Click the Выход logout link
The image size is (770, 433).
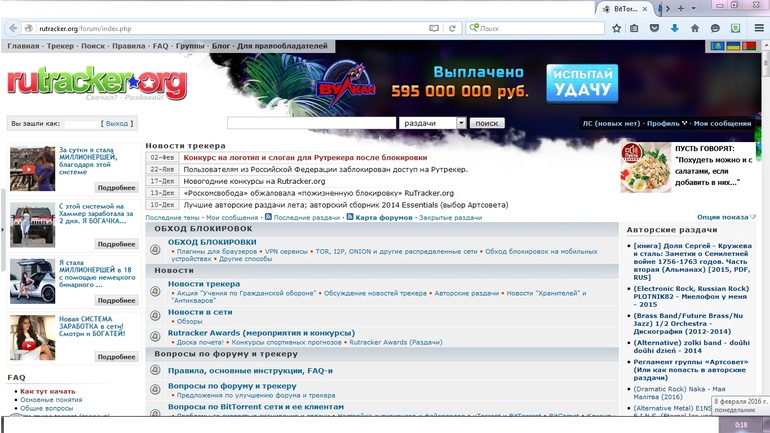117,124
